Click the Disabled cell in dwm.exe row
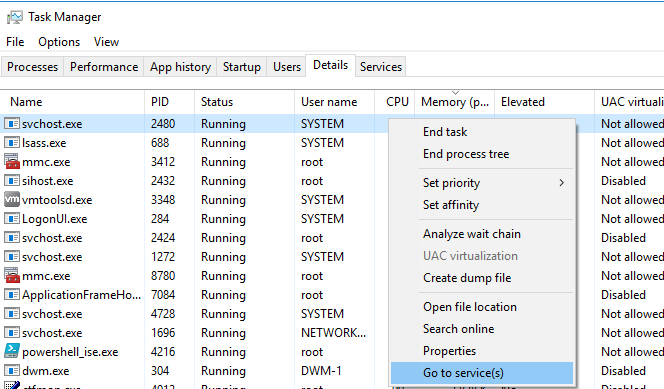Screen dimensions: 664x389 click(x=623, y=371)
